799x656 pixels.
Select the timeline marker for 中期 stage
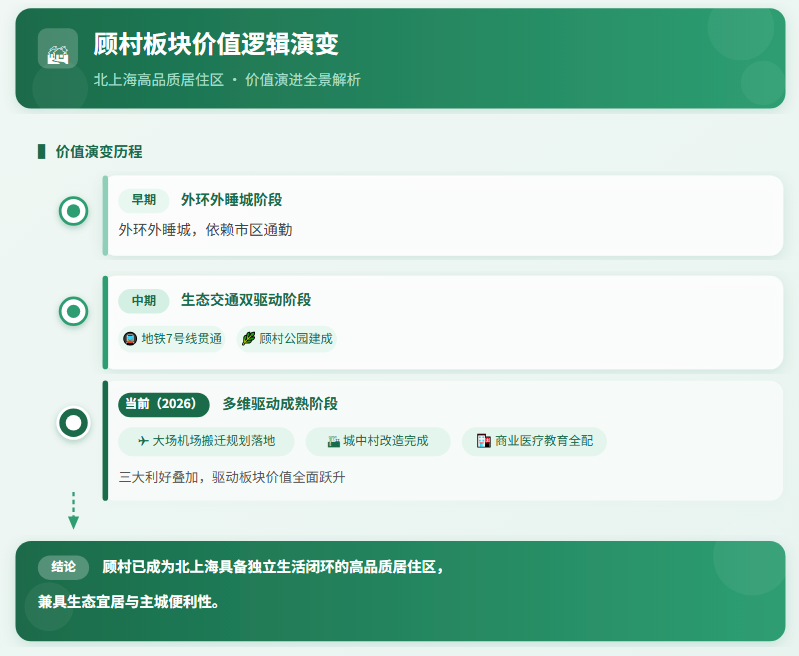tap(73, 311)
